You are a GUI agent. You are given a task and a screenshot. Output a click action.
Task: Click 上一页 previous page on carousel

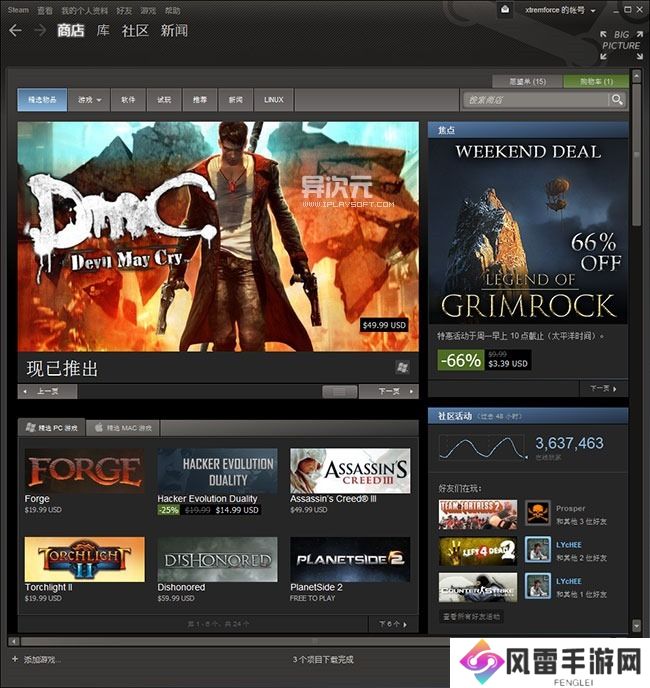click(x=47, y=391)
